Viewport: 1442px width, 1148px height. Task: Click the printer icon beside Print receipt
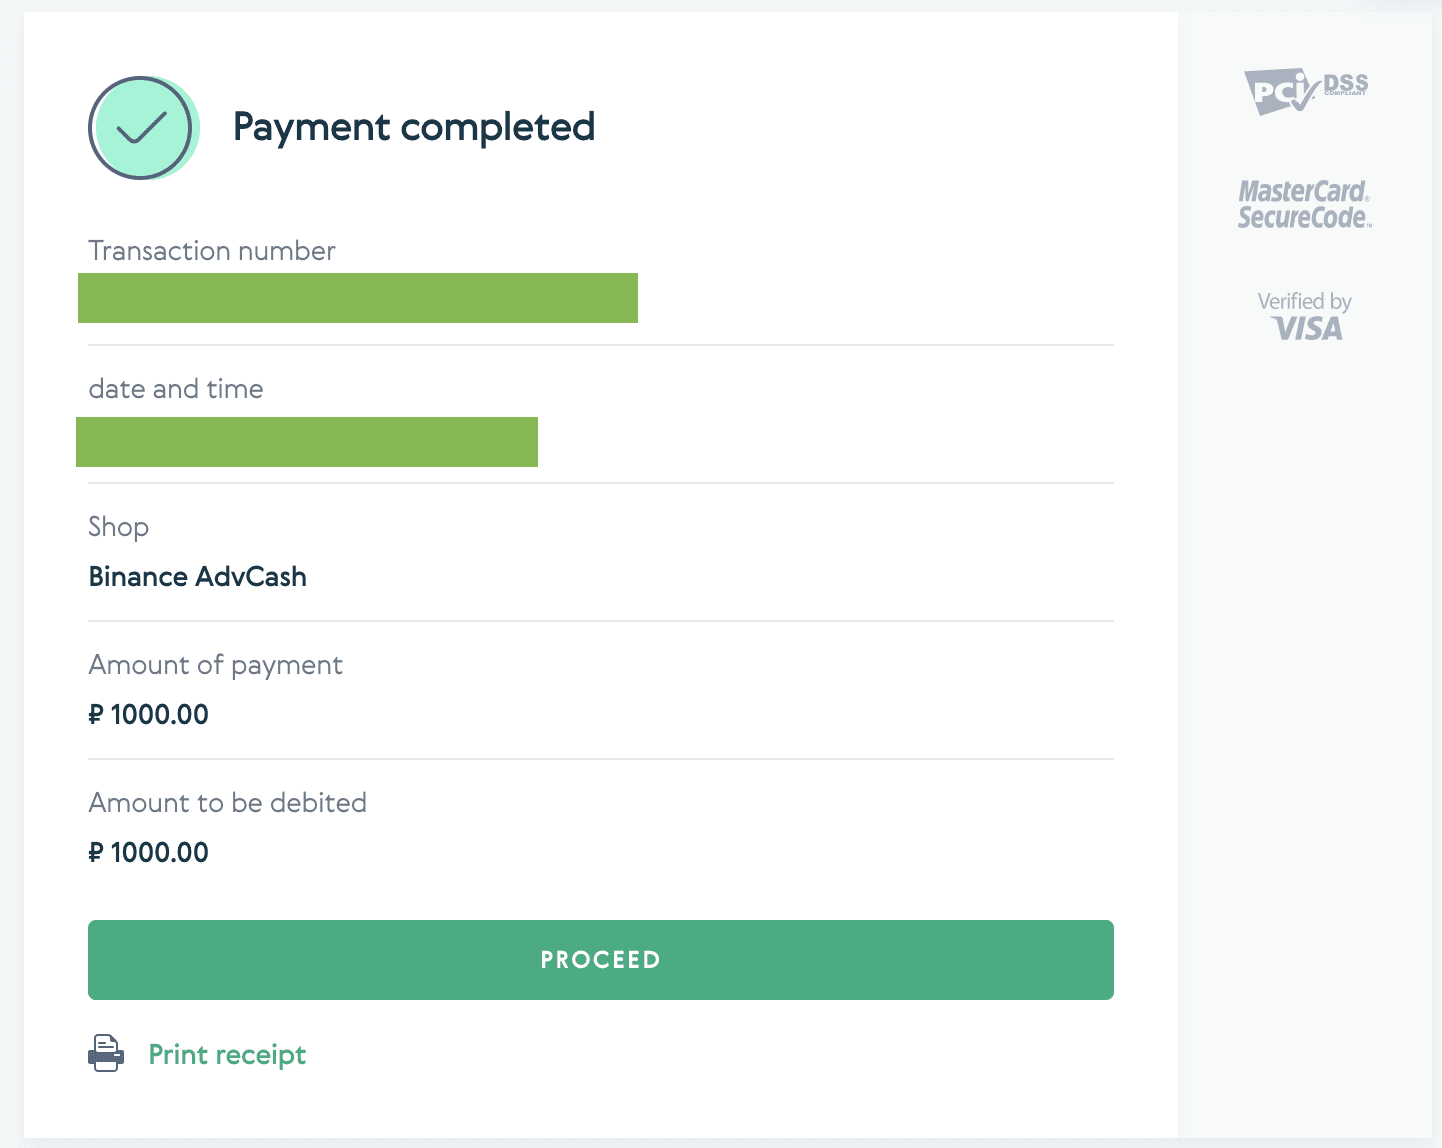click(106, 1054)
